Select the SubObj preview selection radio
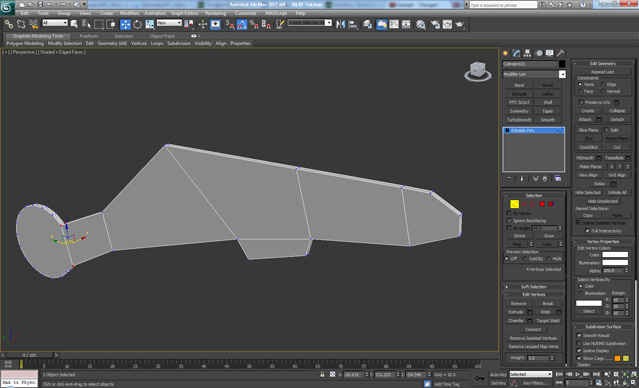639x388 pixels. (525, 259)
